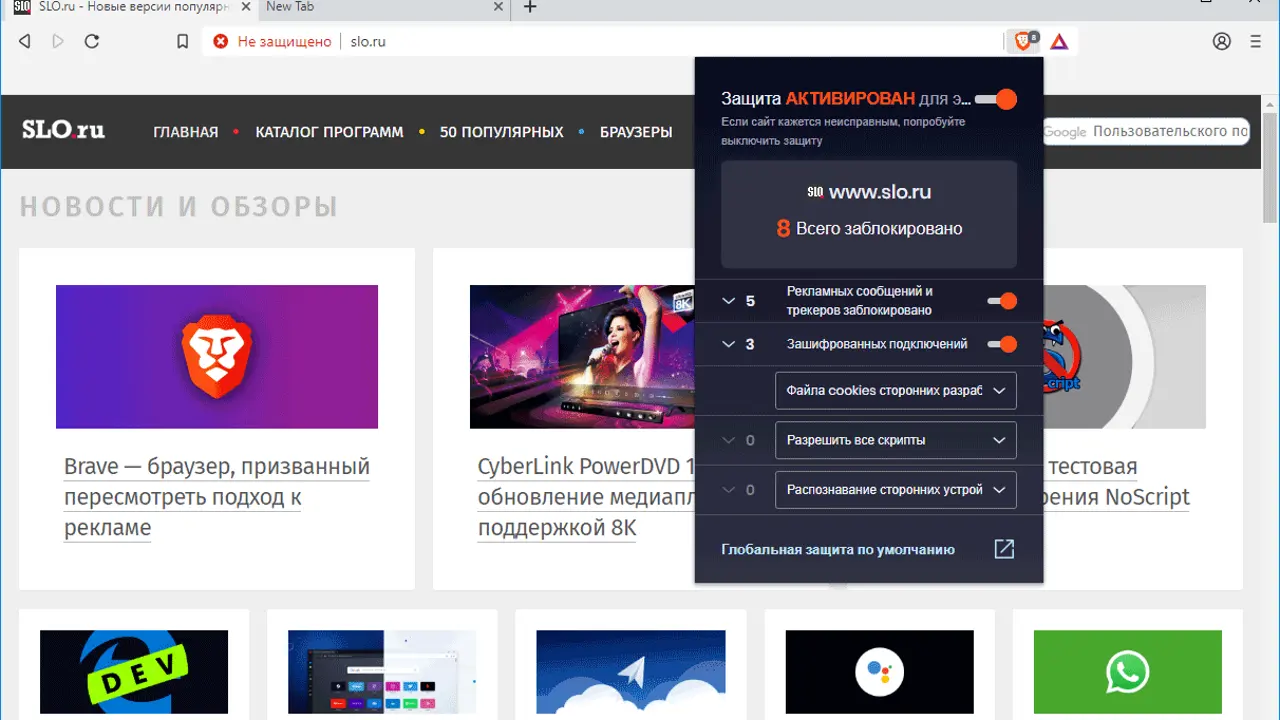Open third-party cookies dropdown
The width and height of the screenshot is (1280, 720).
pos(895,391)
